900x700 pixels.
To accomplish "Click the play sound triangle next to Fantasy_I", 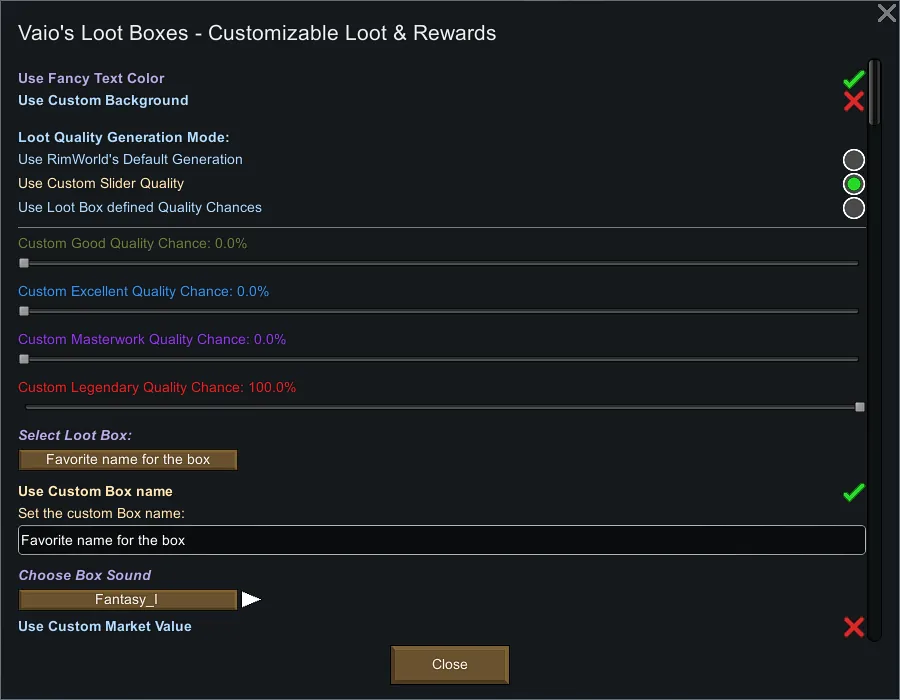I will [x=250, y=599].
